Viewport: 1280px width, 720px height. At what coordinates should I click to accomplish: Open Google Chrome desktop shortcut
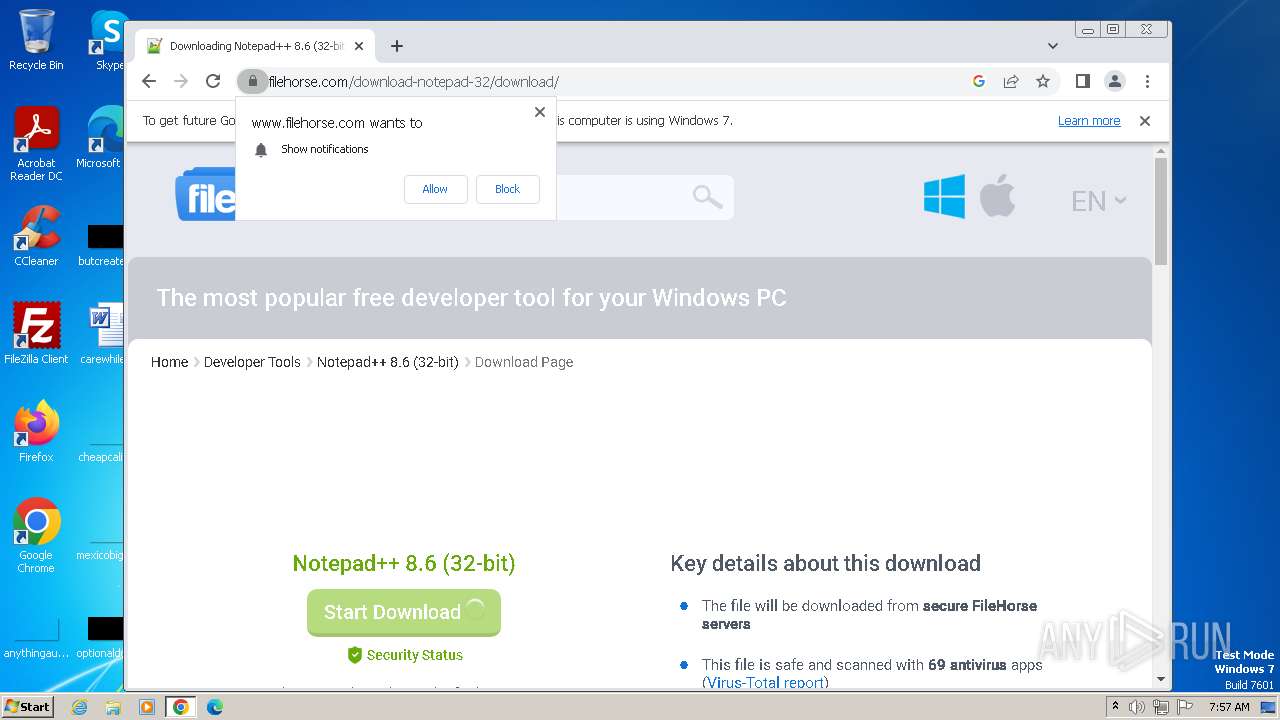[x=36, y=535]
